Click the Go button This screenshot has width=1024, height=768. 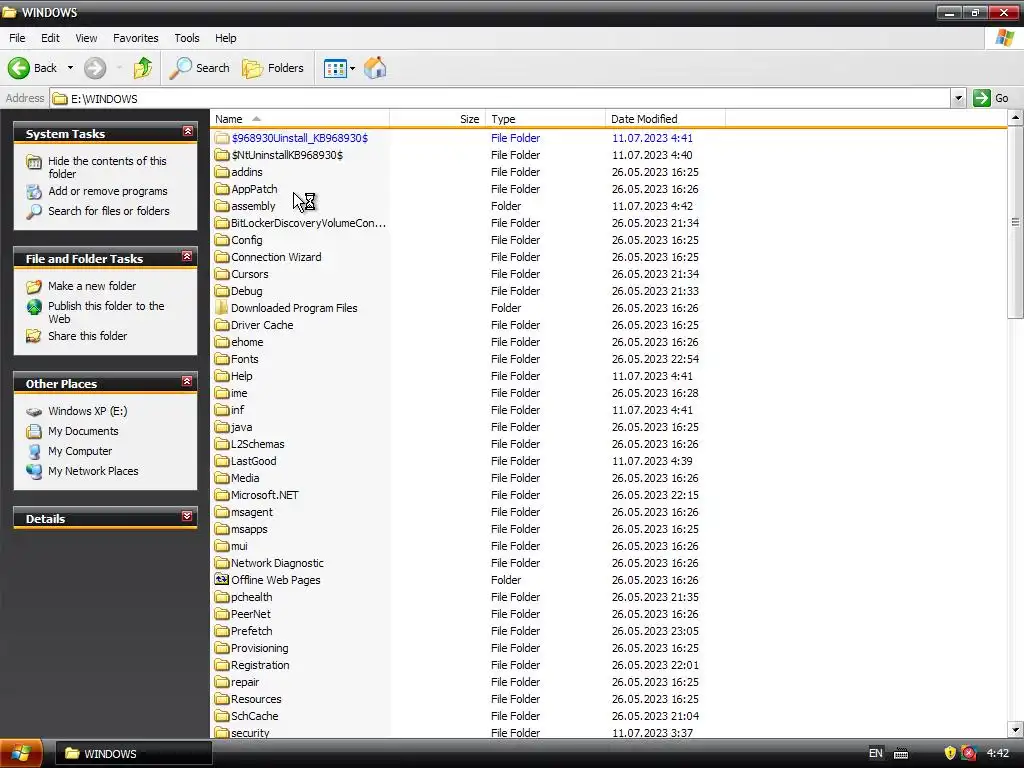pos(991,98)
